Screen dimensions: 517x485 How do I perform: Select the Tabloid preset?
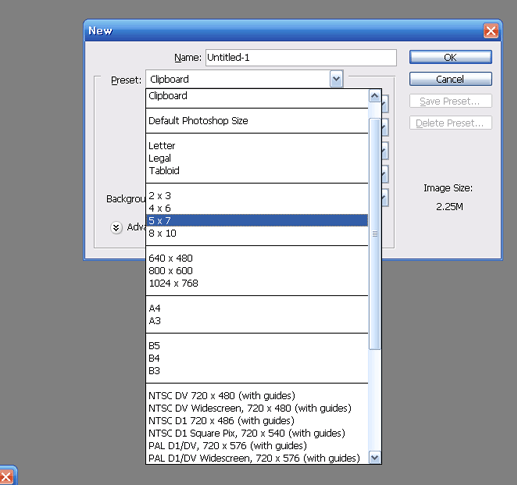click(x=257, y=171)
